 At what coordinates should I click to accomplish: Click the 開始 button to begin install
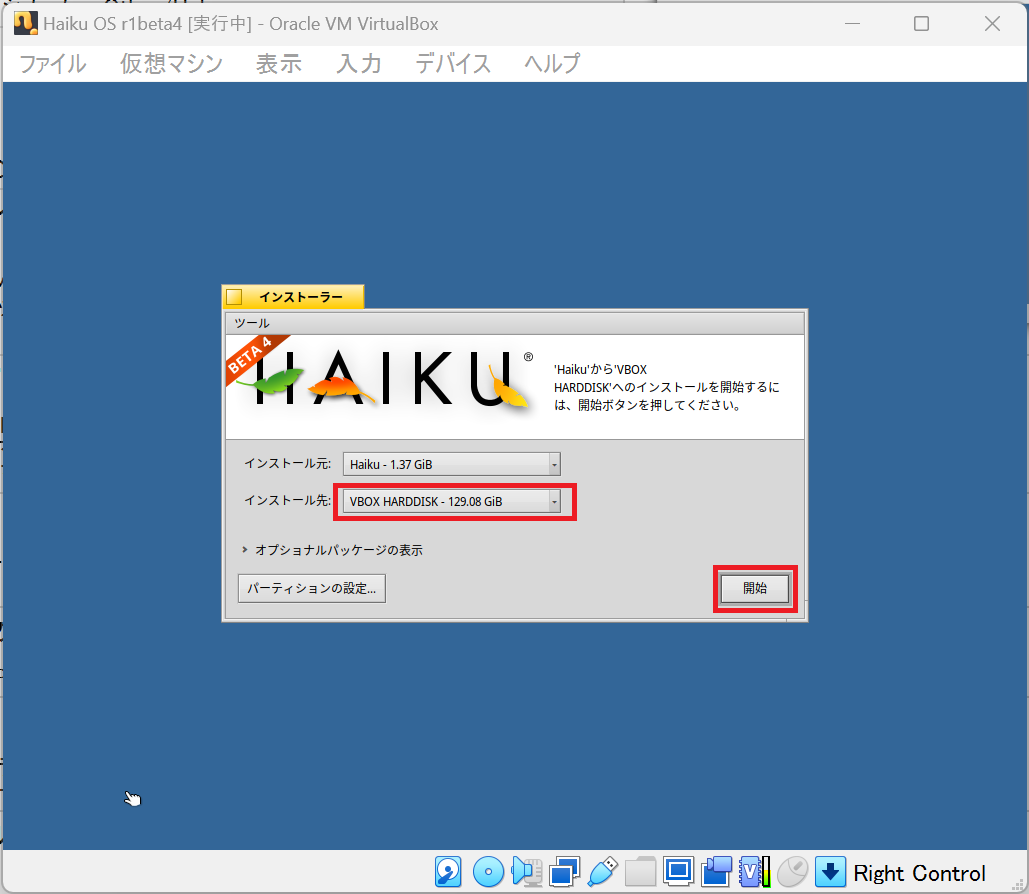755,588
